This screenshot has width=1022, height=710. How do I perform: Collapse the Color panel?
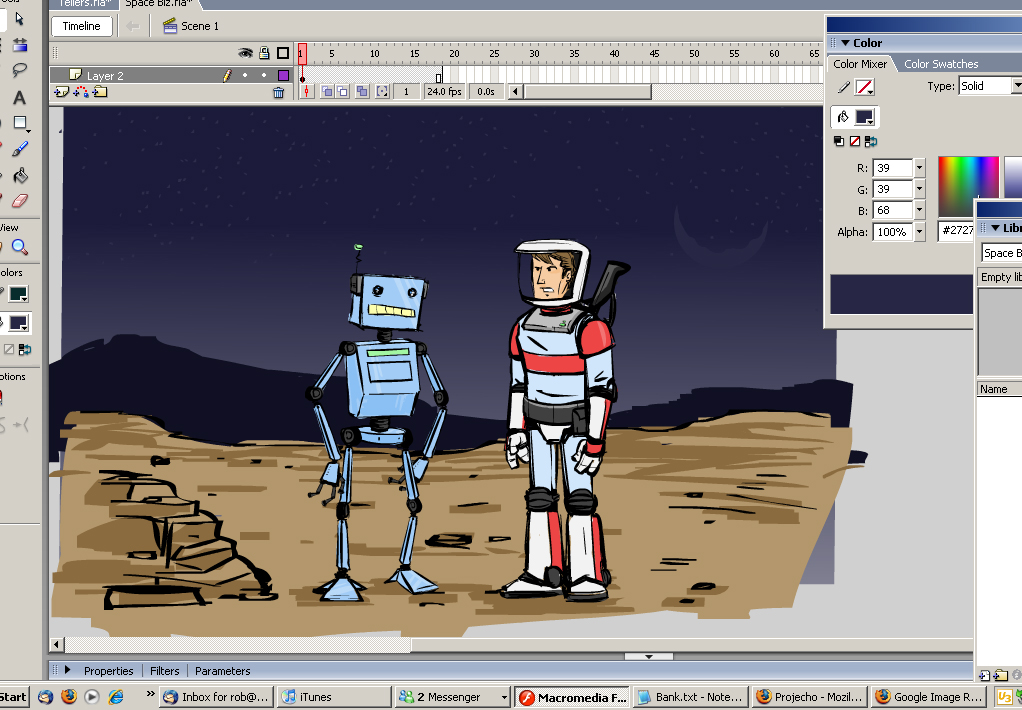[x=844, y=43]
